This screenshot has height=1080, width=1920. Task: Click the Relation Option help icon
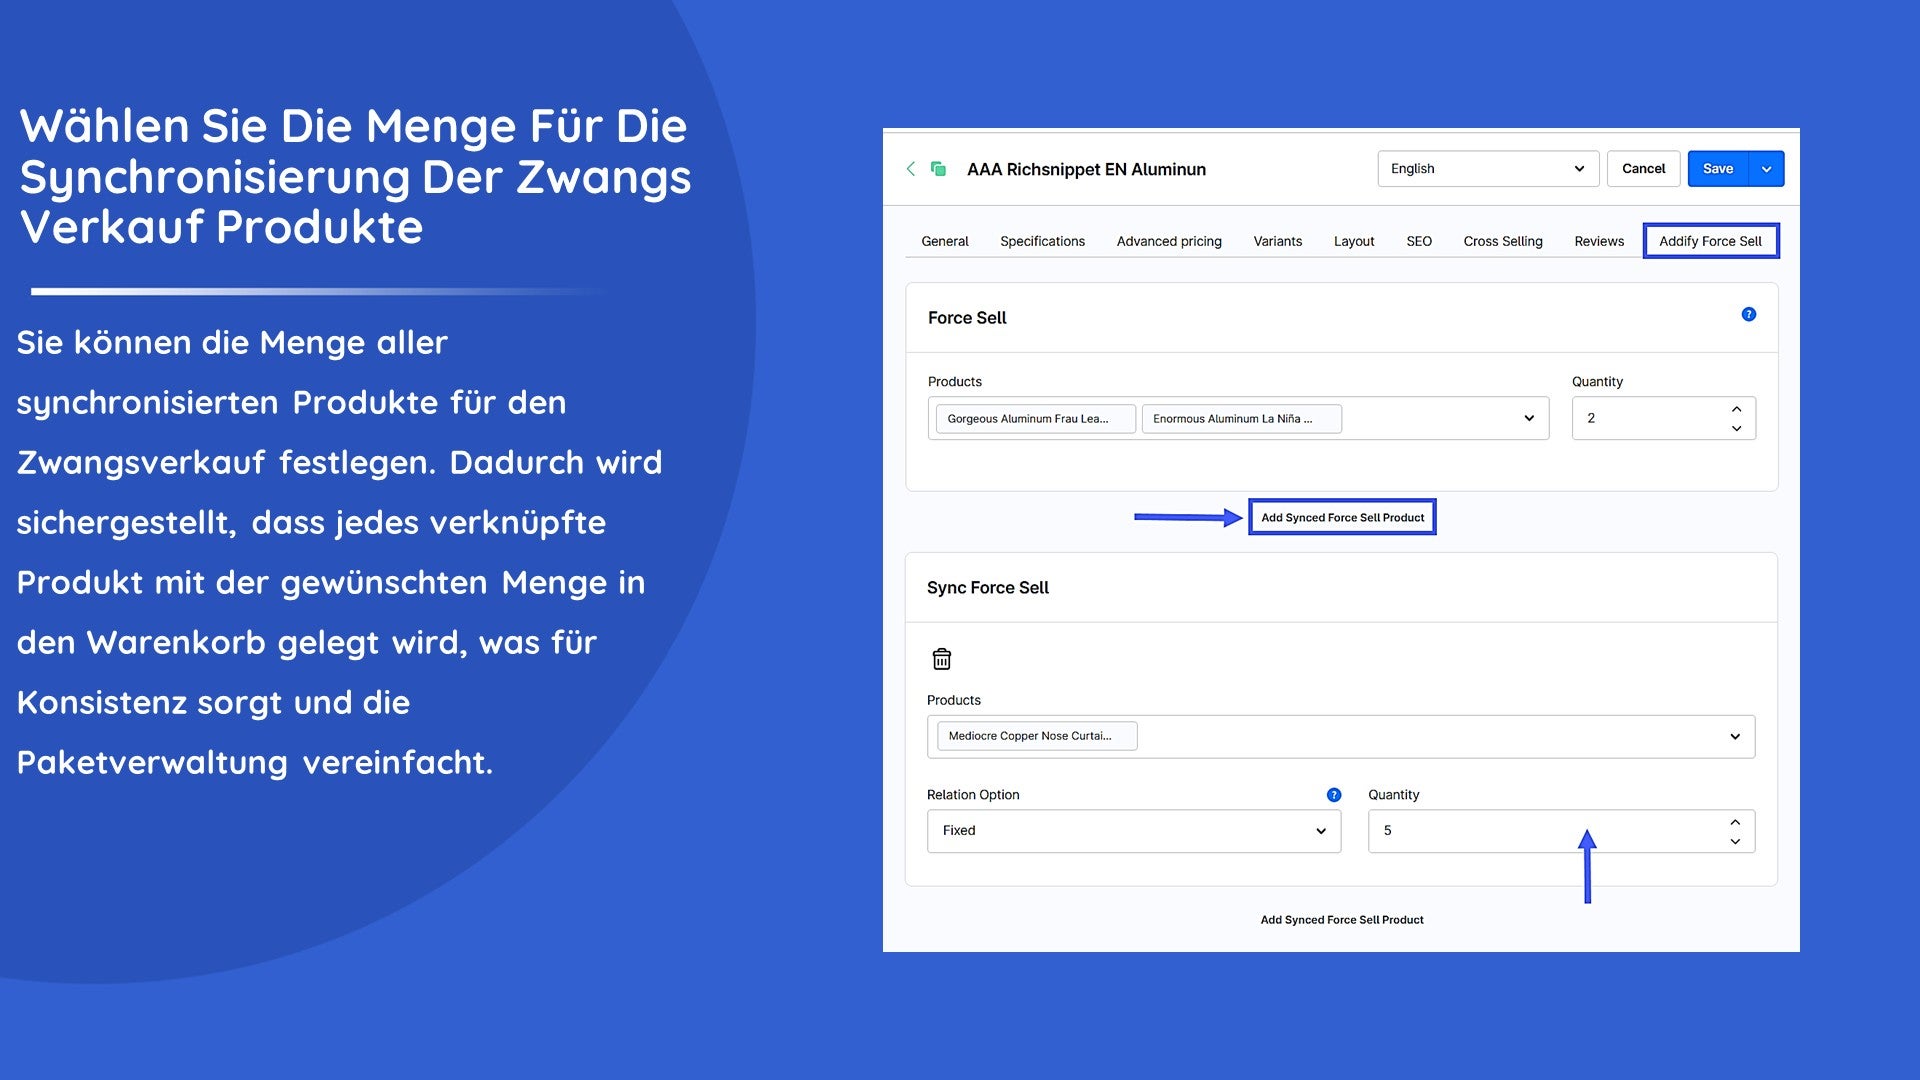pyautogui.click(x=1333, y=795)
